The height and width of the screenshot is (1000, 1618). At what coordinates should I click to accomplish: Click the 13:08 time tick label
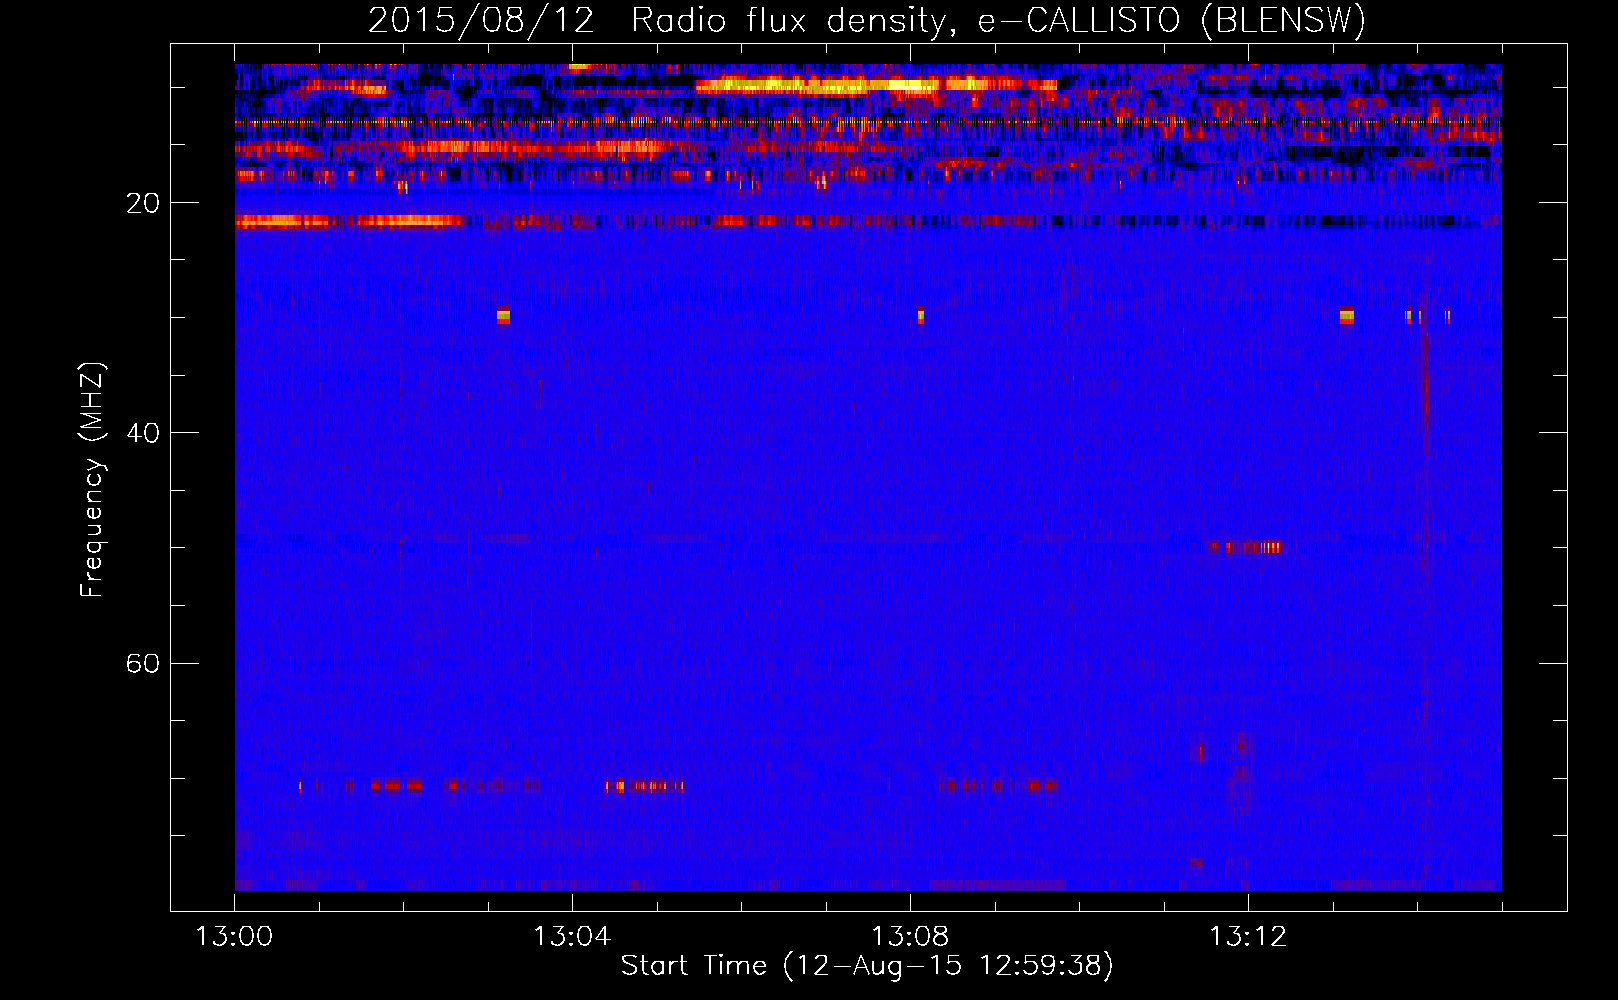910,937
